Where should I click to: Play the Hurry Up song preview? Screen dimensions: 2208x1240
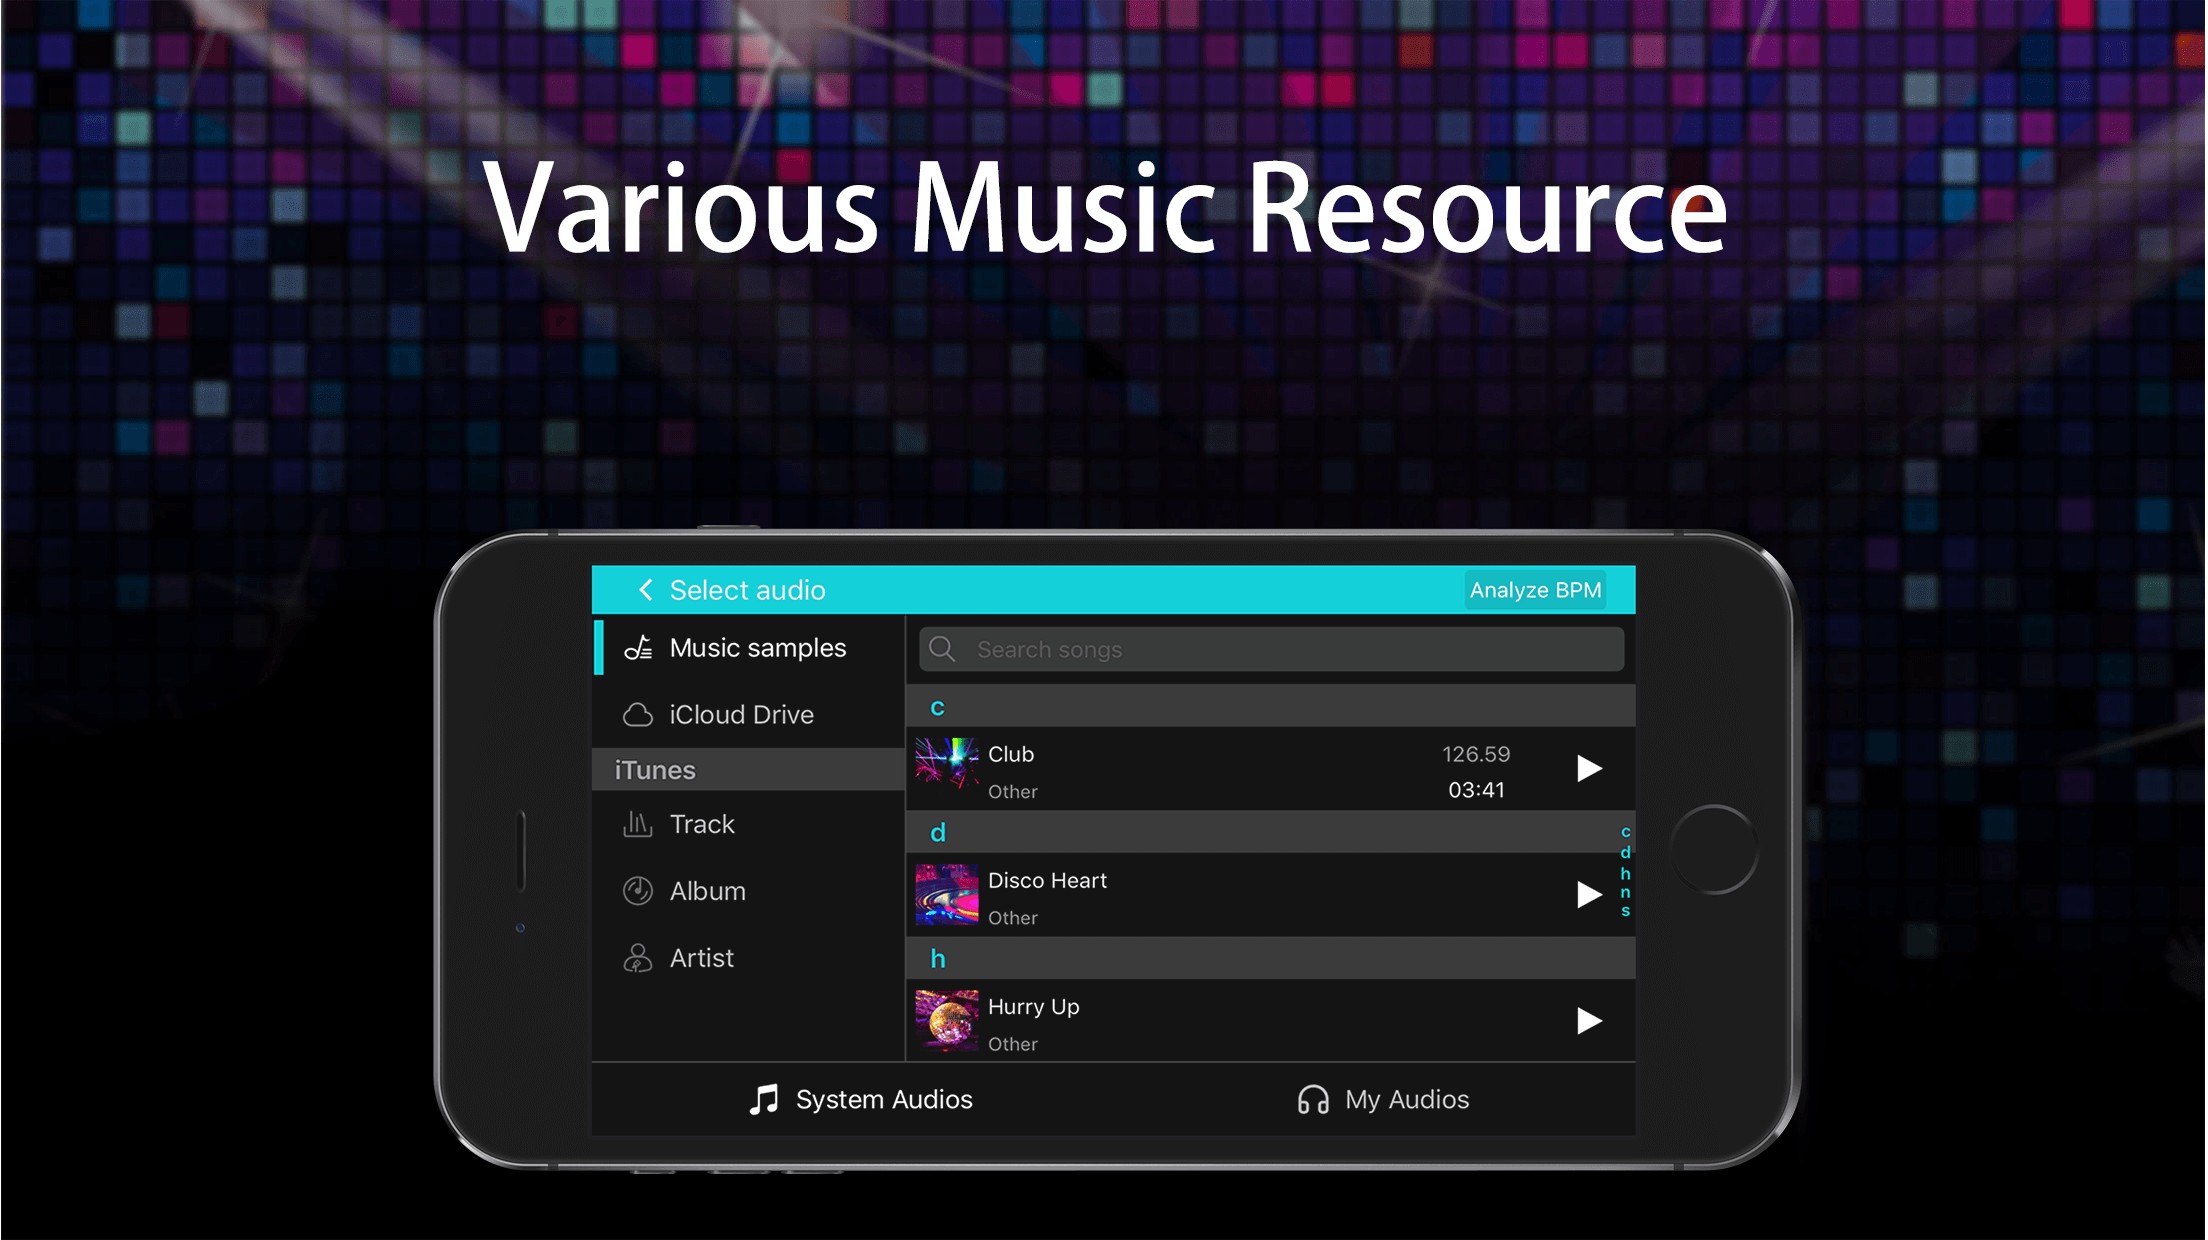(x=1588, y=1020)
